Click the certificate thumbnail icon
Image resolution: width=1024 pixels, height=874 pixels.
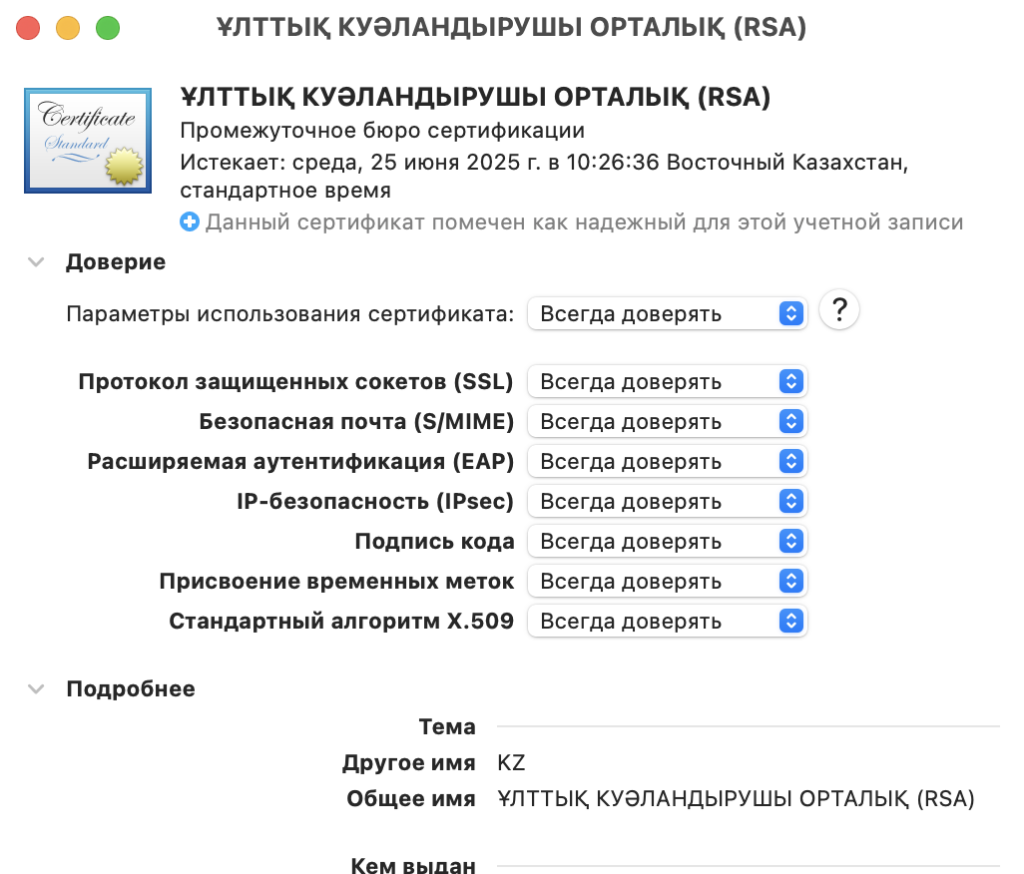click(88, 140)
